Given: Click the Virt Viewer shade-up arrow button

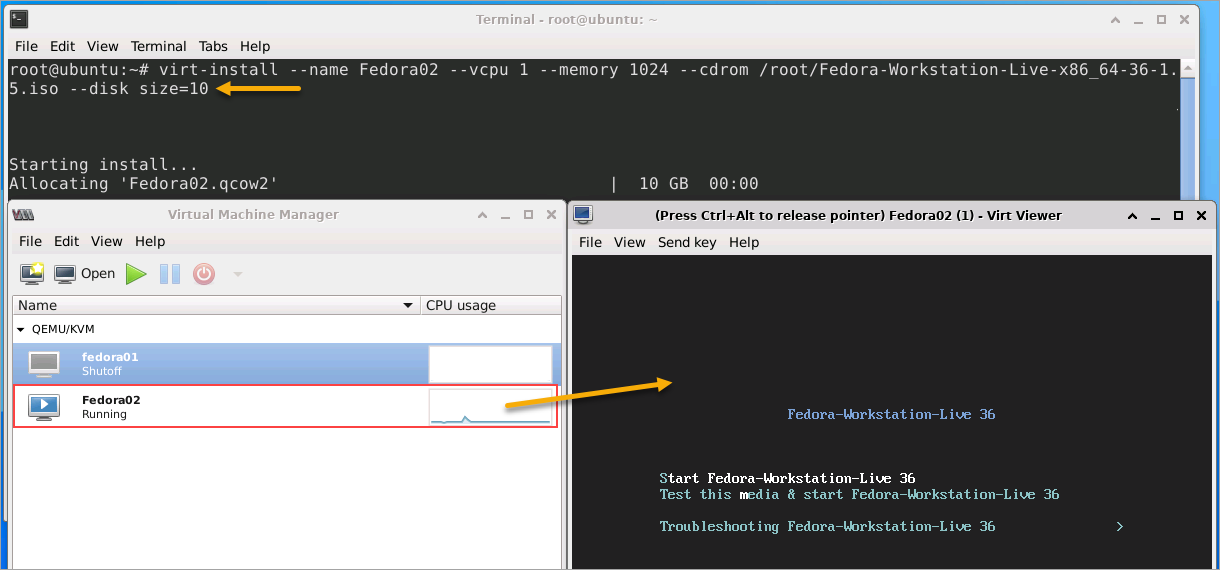Looking at the screenshot, I should point(1133,215).
